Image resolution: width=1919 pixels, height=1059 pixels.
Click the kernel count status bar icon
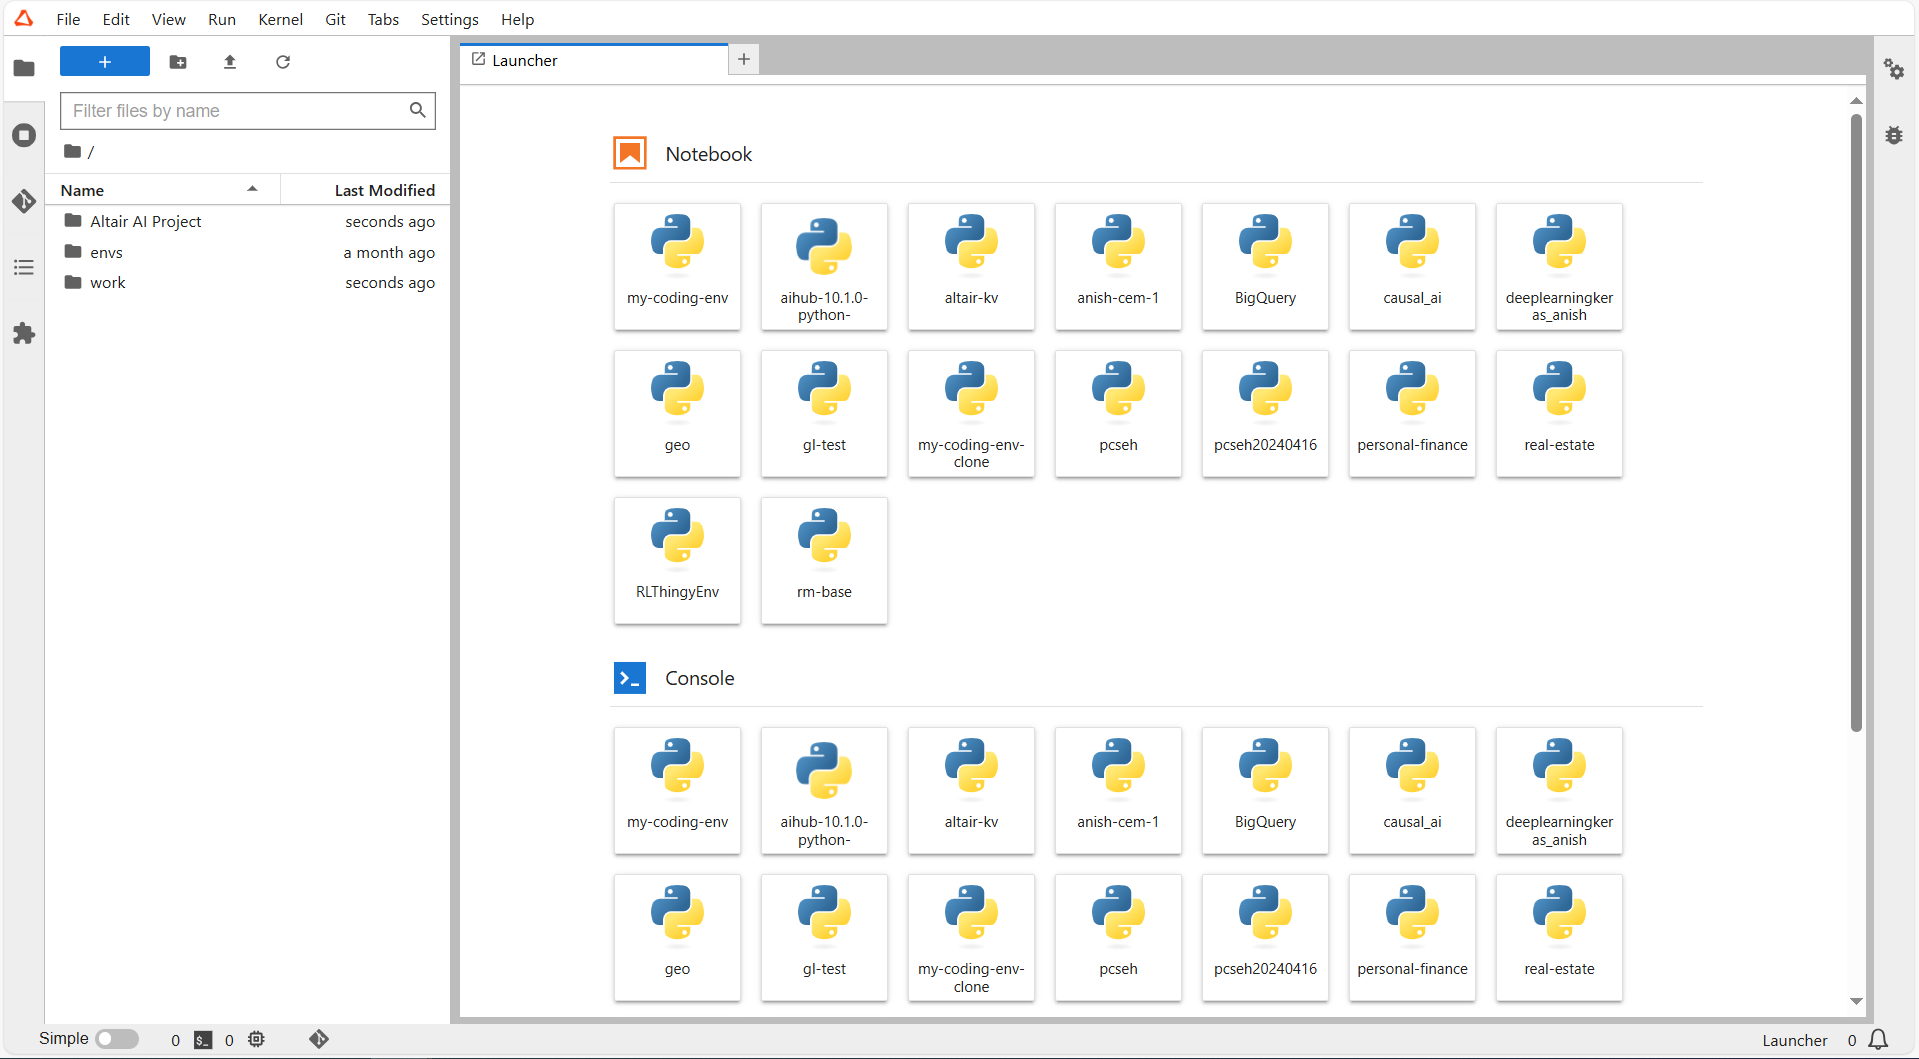point(257,1040)
